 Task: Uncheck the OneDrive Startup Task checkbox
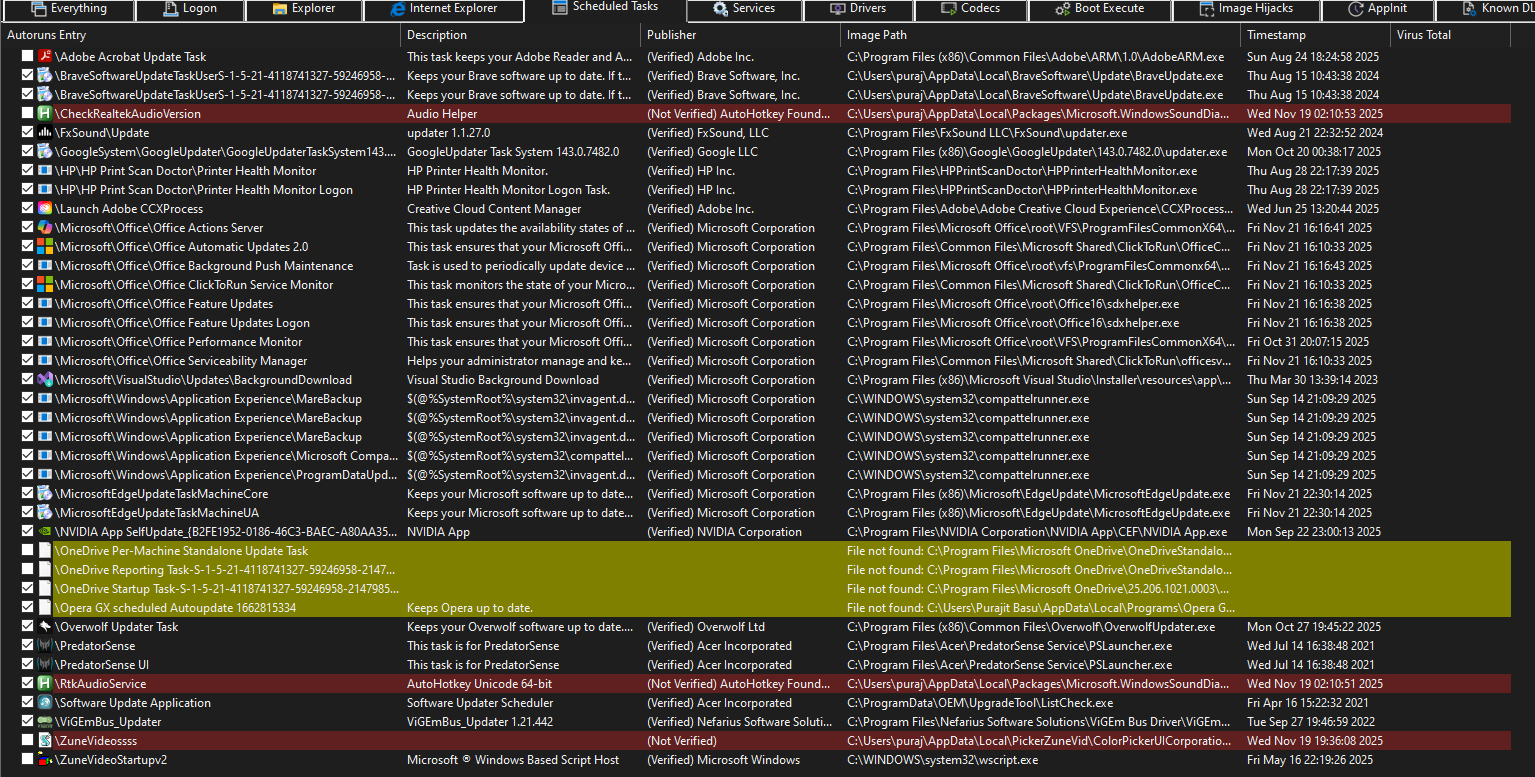tap(27, 589)
